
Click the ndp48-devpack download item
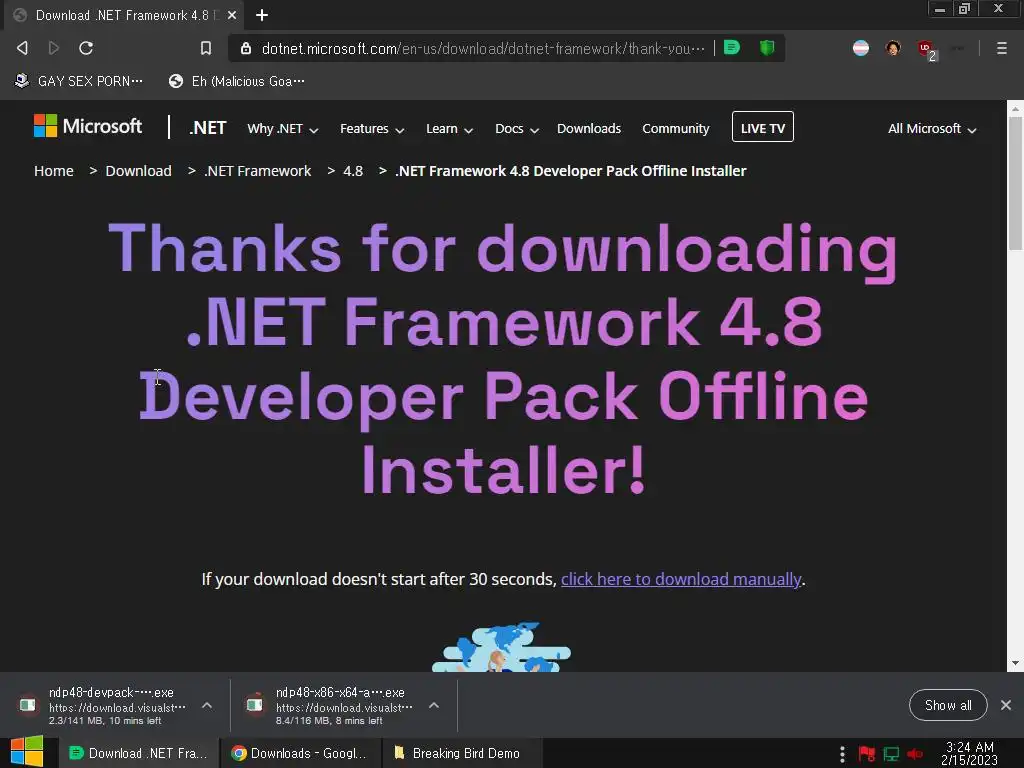click(x=104, y=706)
